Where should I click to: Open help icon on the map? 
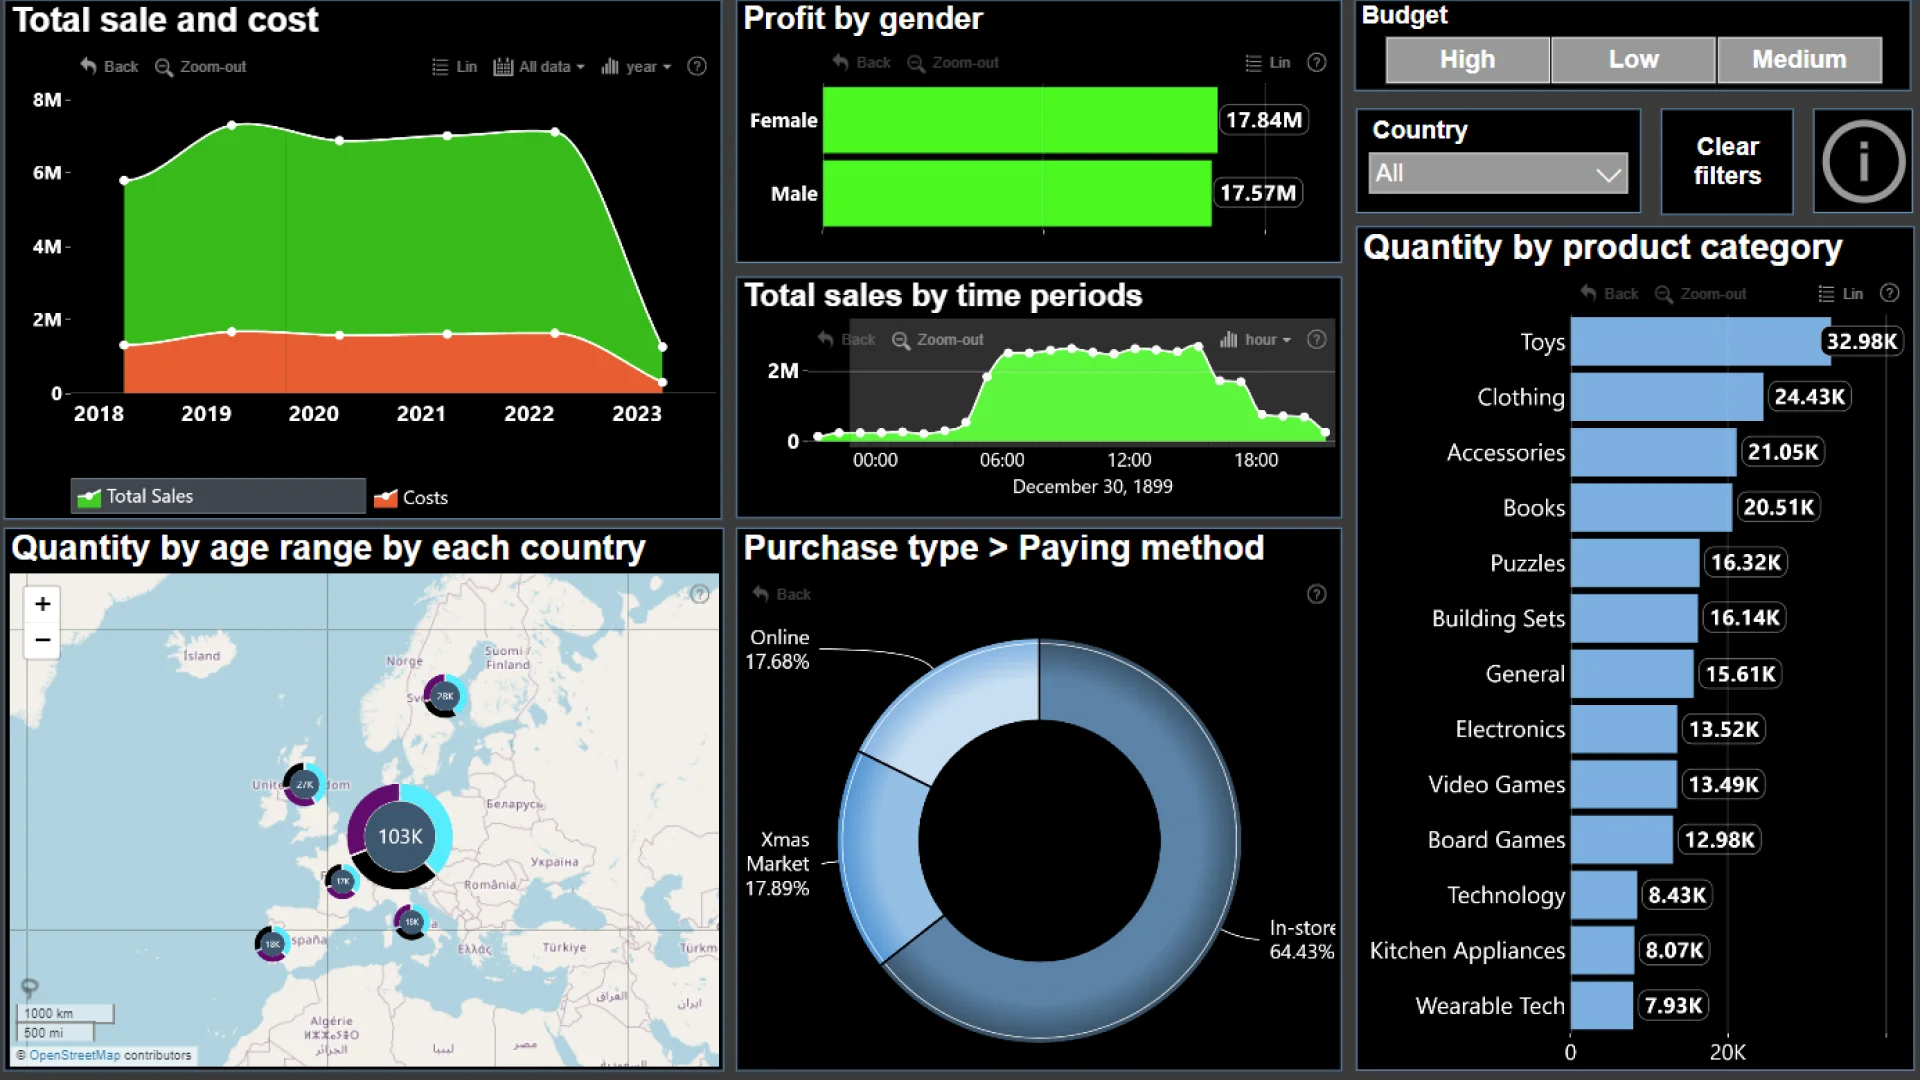click(x=700, y=594)
